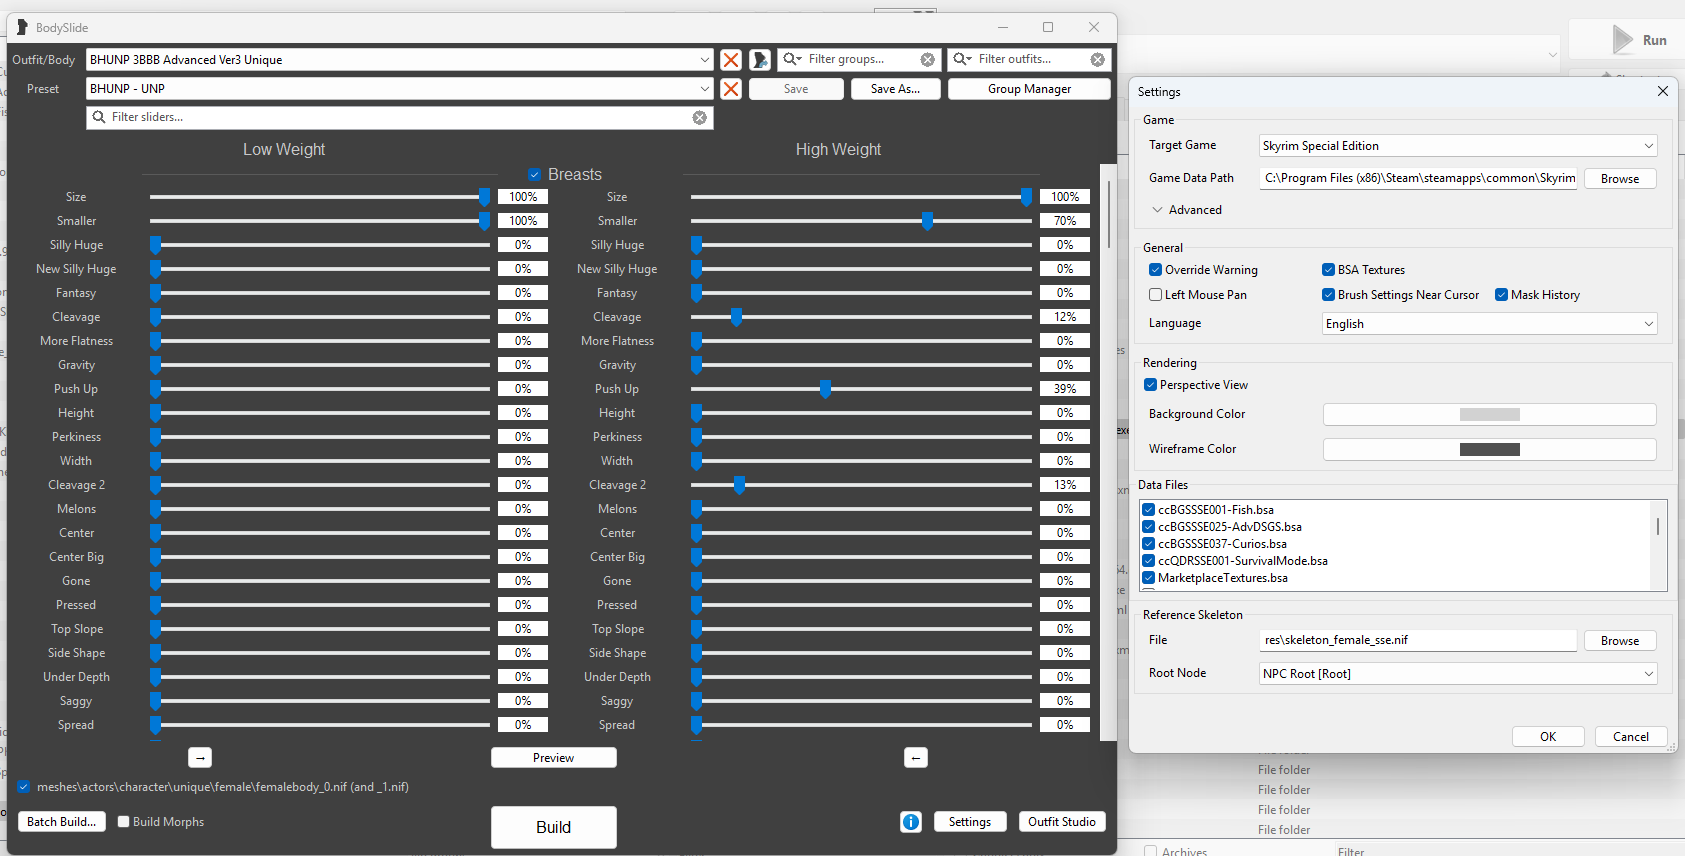The height and width of the screenshot is (856, 1685).
Task: Click the High Weight Smaller slider handle
Action: click(x=927, y=221)
